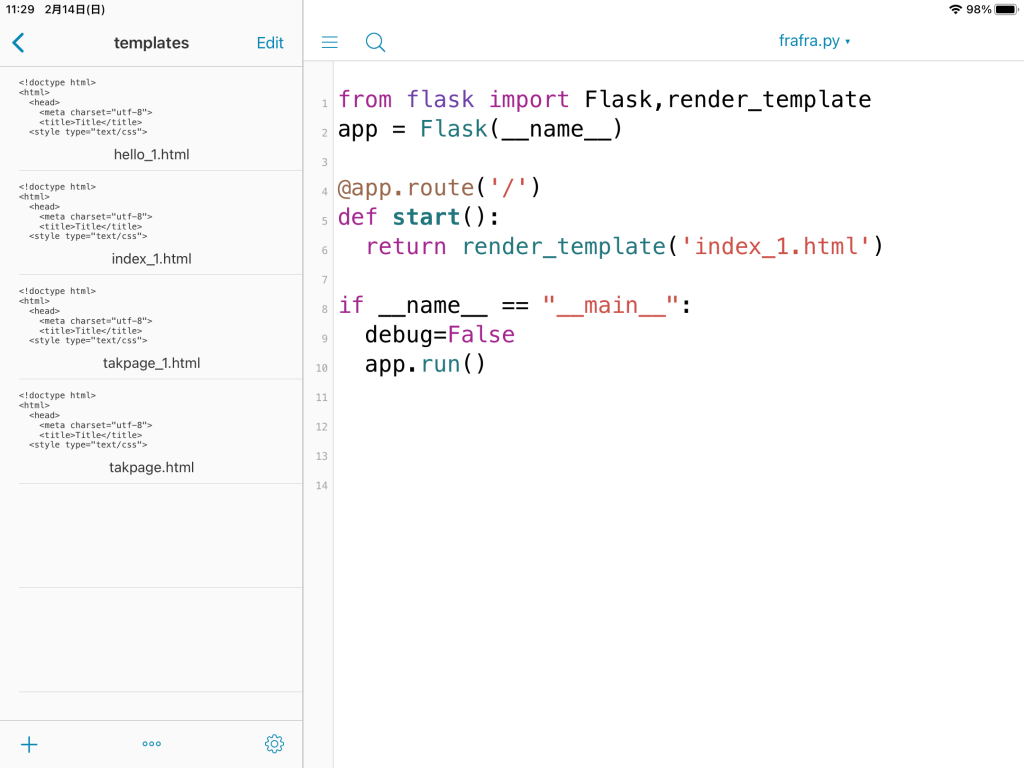Open search with the magnifying glass
The width and height of the screenshot is (1024, 768).
tap(375, 42)
